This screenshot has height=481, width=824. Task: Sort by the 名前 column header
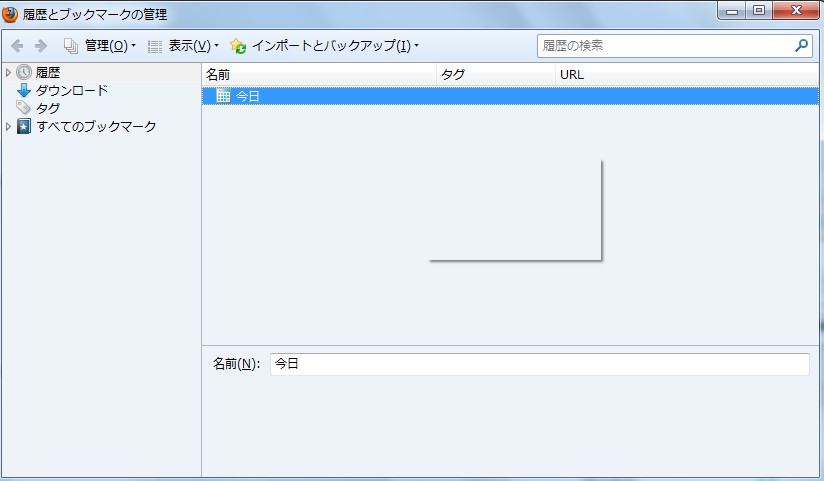click(318, 74)
